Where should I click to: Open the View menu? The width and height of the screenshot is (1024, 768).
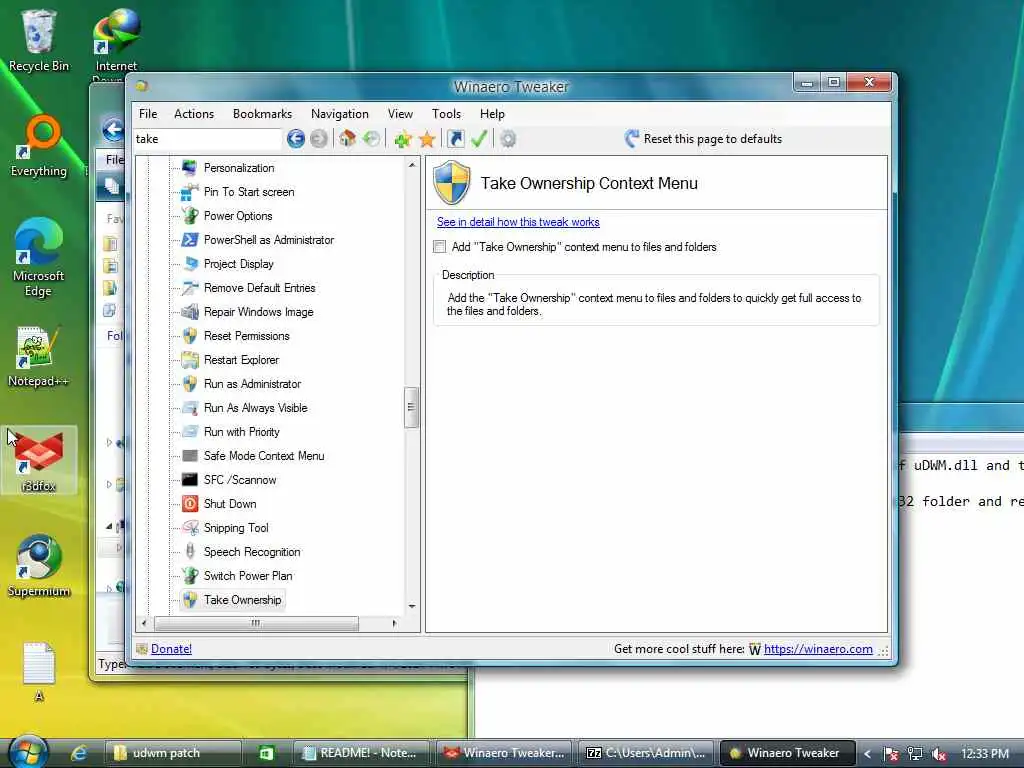click(400, 114)
